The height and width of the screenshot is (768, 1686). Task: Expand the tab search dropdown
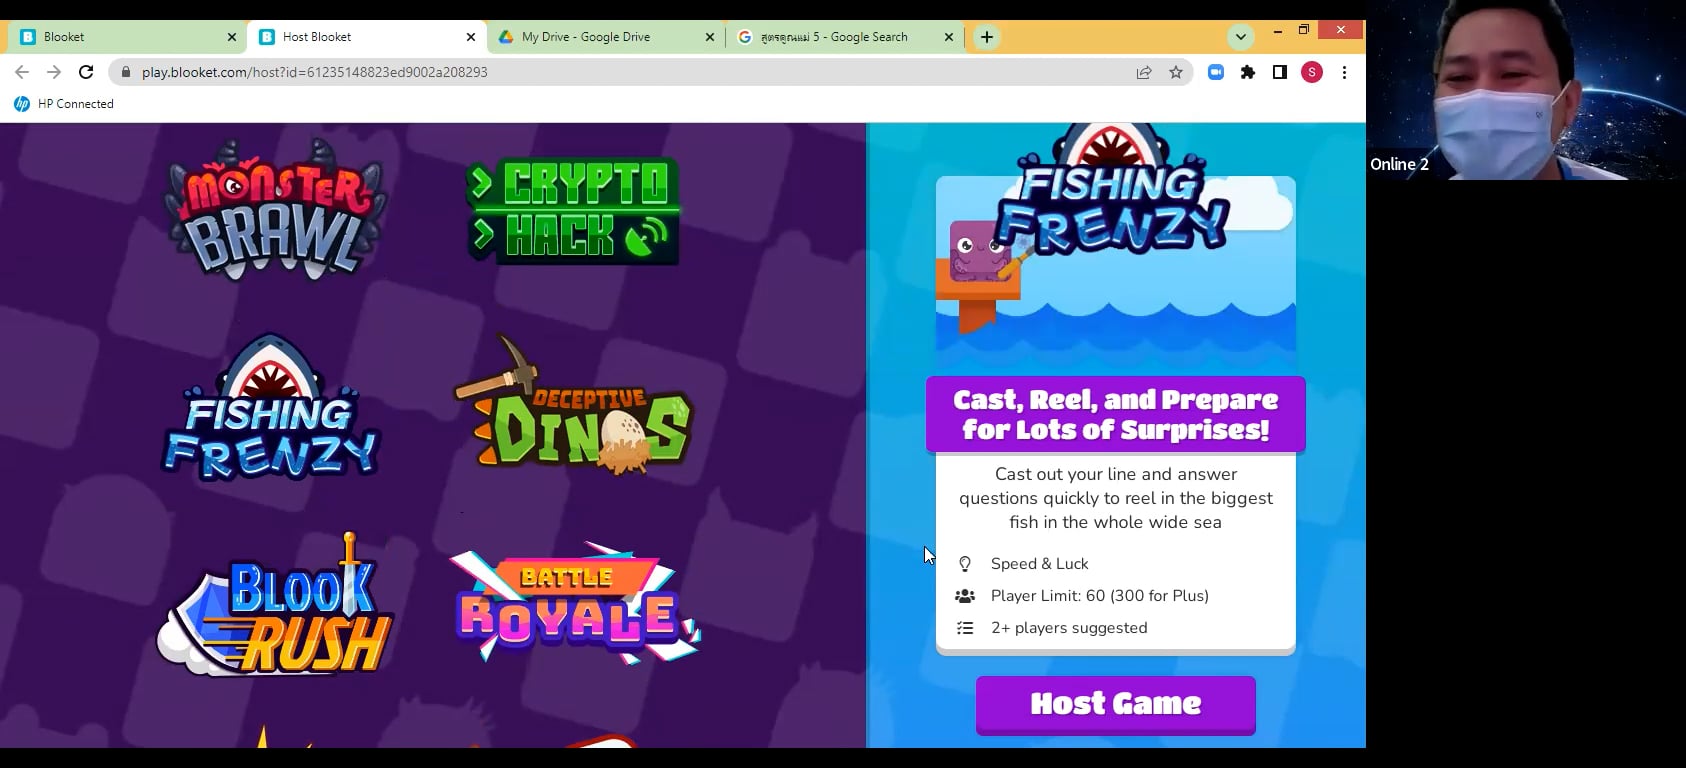click(x=1241, y=37)
